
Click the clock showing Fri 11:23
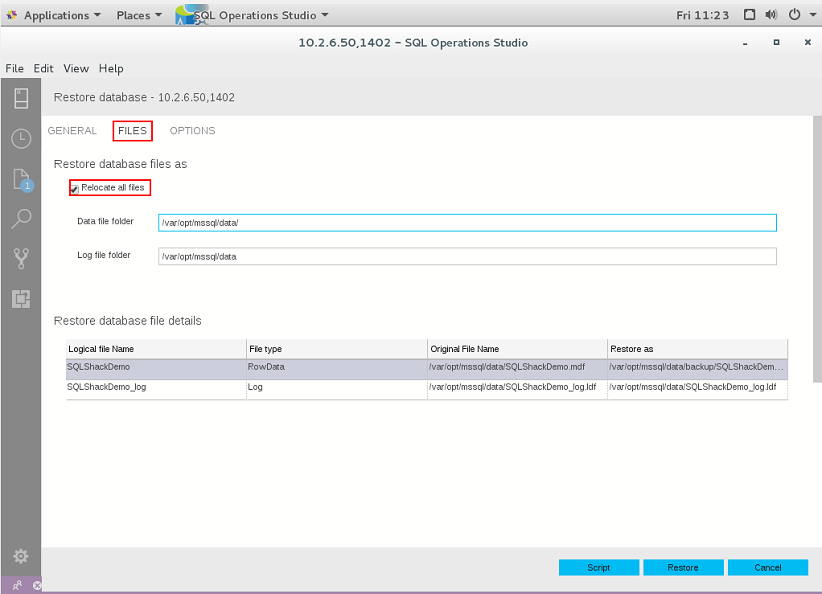(x=702, y=15)
